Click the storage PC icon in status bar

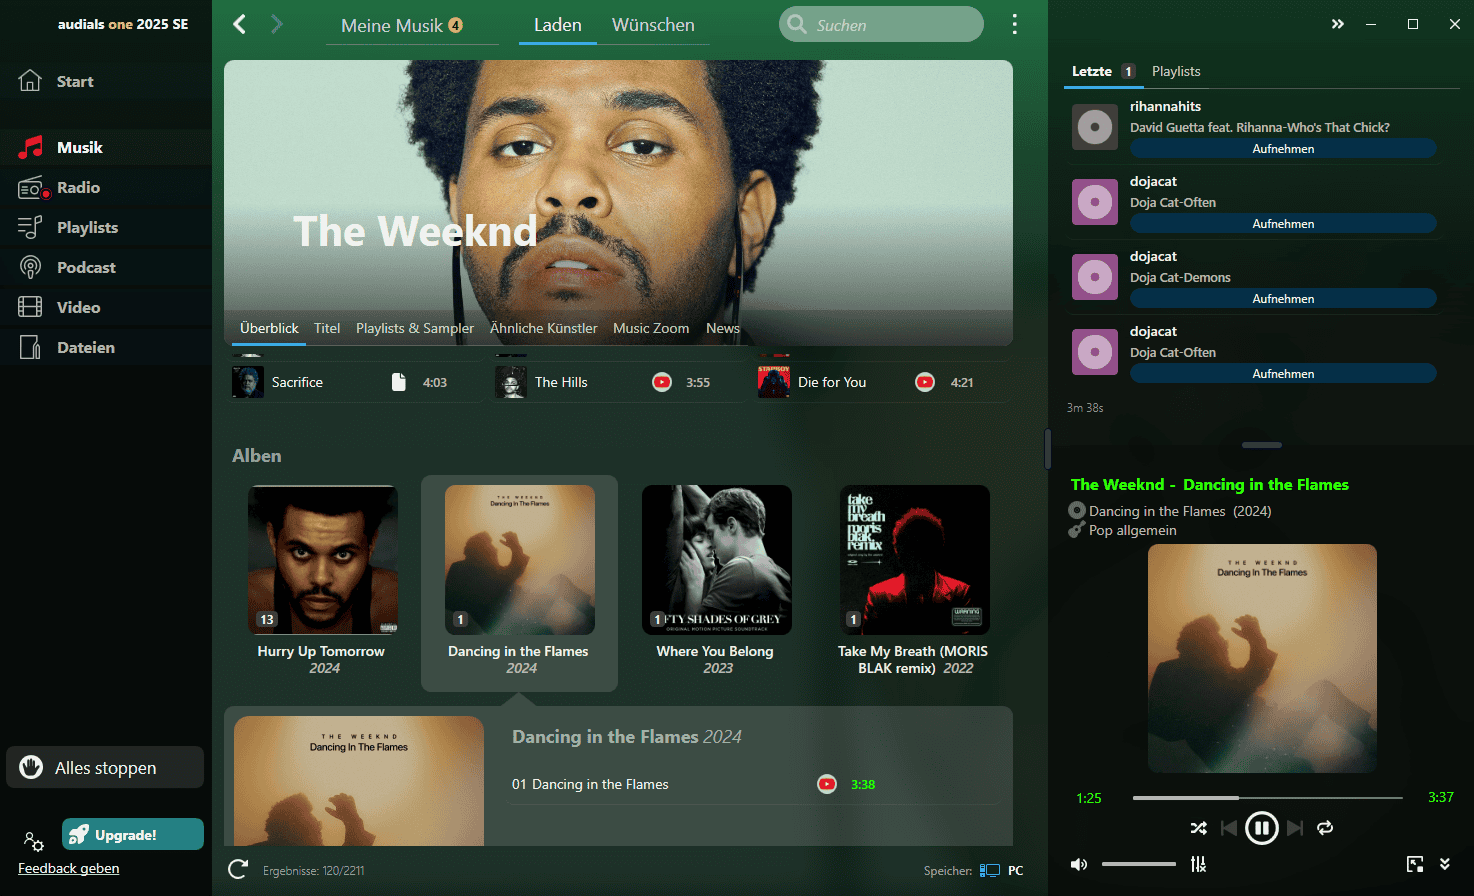pos(990,871)
